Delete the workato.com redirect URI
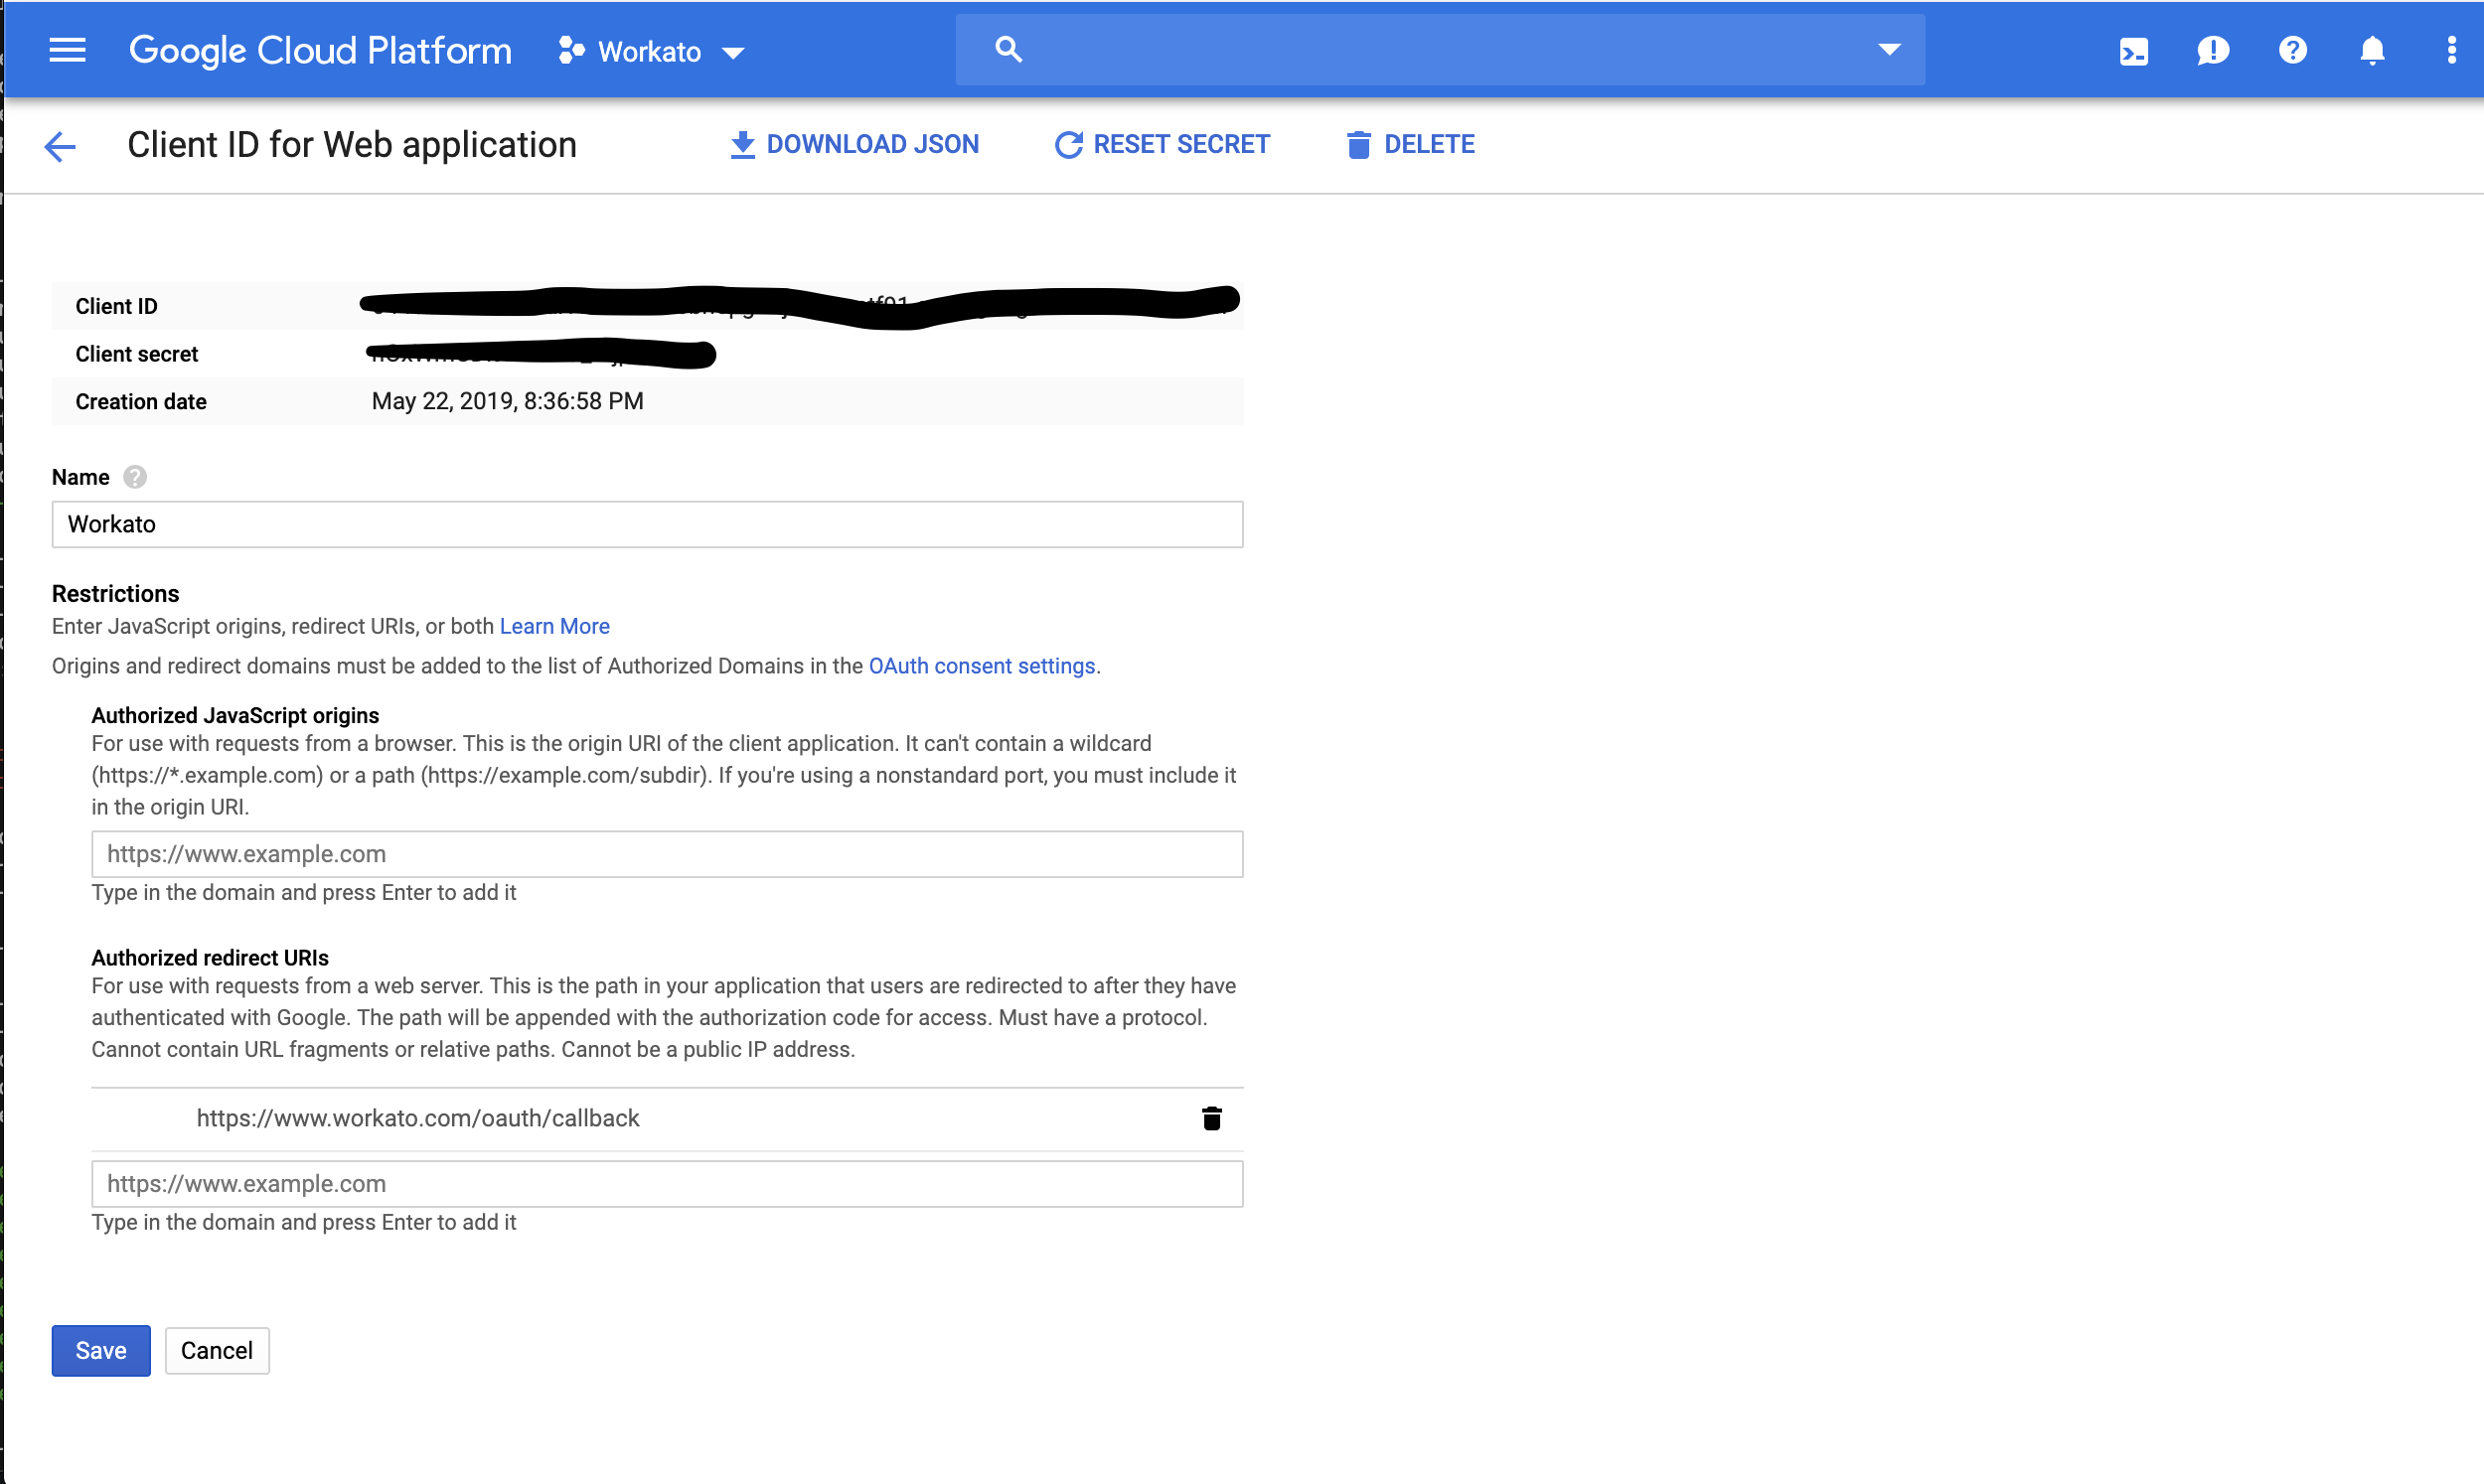2484x1484 pixels. click(1212, 1118)
